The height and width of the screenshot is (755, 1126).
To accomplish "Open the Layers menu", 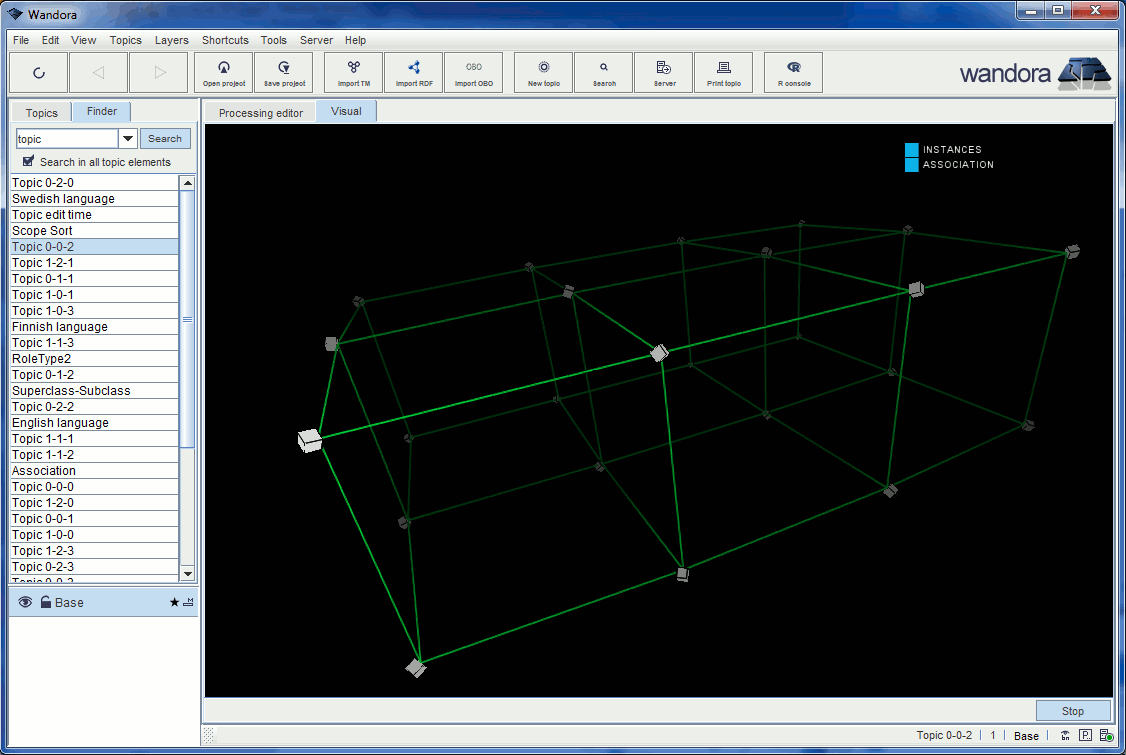I will (x=171, y=40).
